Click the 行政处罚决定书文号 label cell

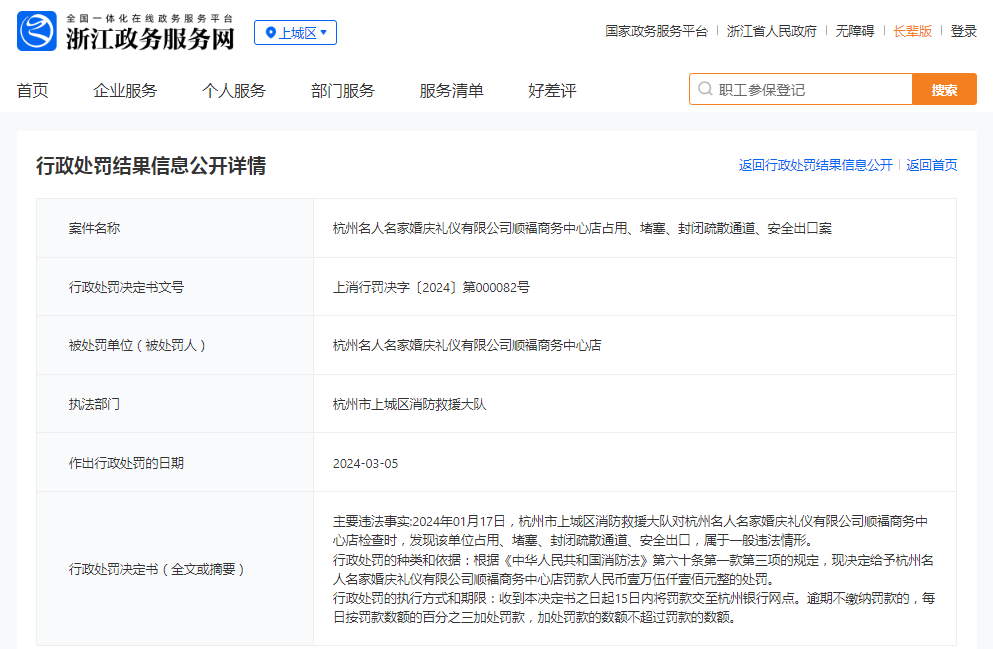[175, 287]
